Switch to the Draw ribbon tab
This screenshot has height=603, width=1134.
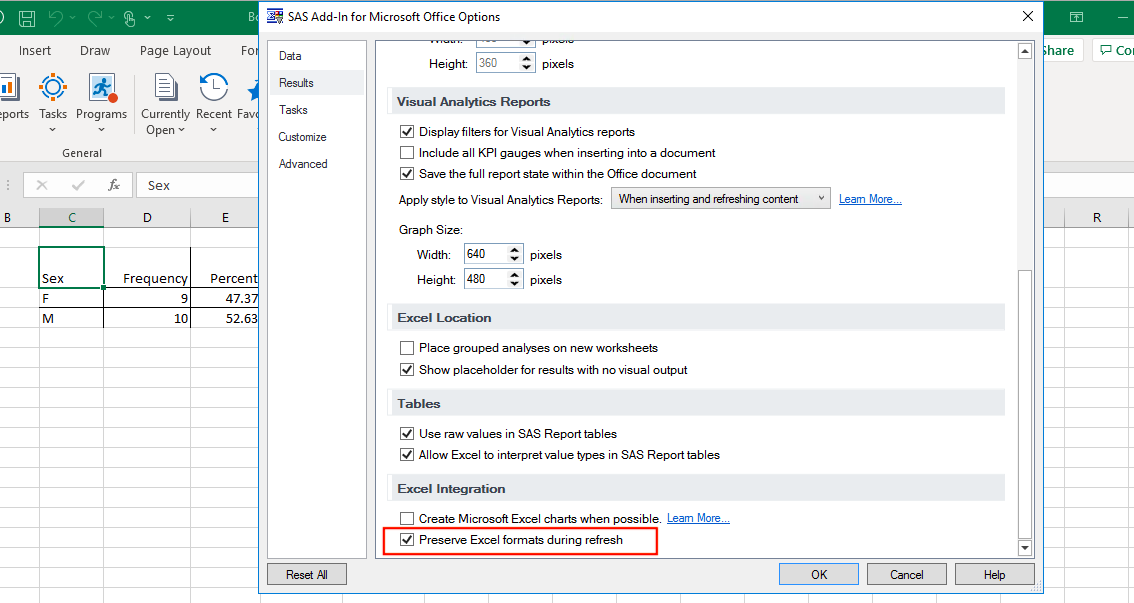[94, 50]
